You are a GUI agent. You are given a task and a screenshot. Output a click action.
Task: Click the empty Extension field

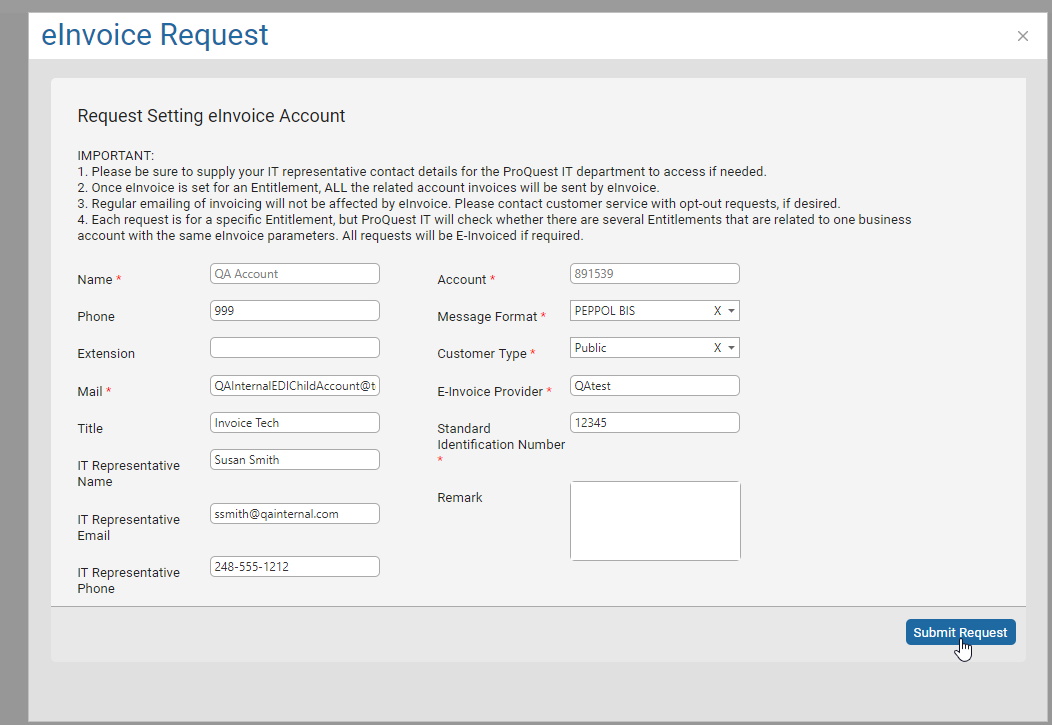294,347
